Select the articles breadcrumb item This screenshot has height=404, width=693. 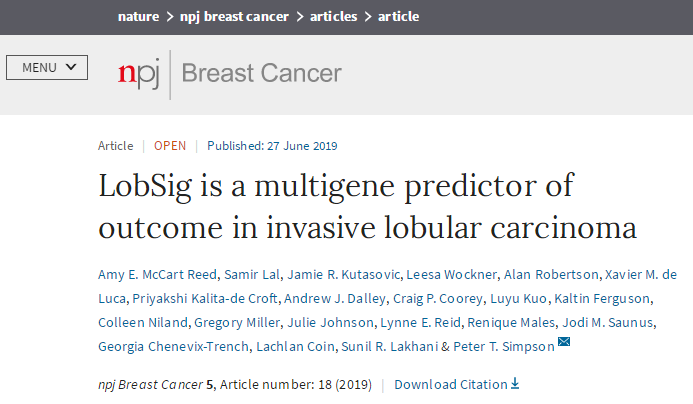[x=335, y=17]
